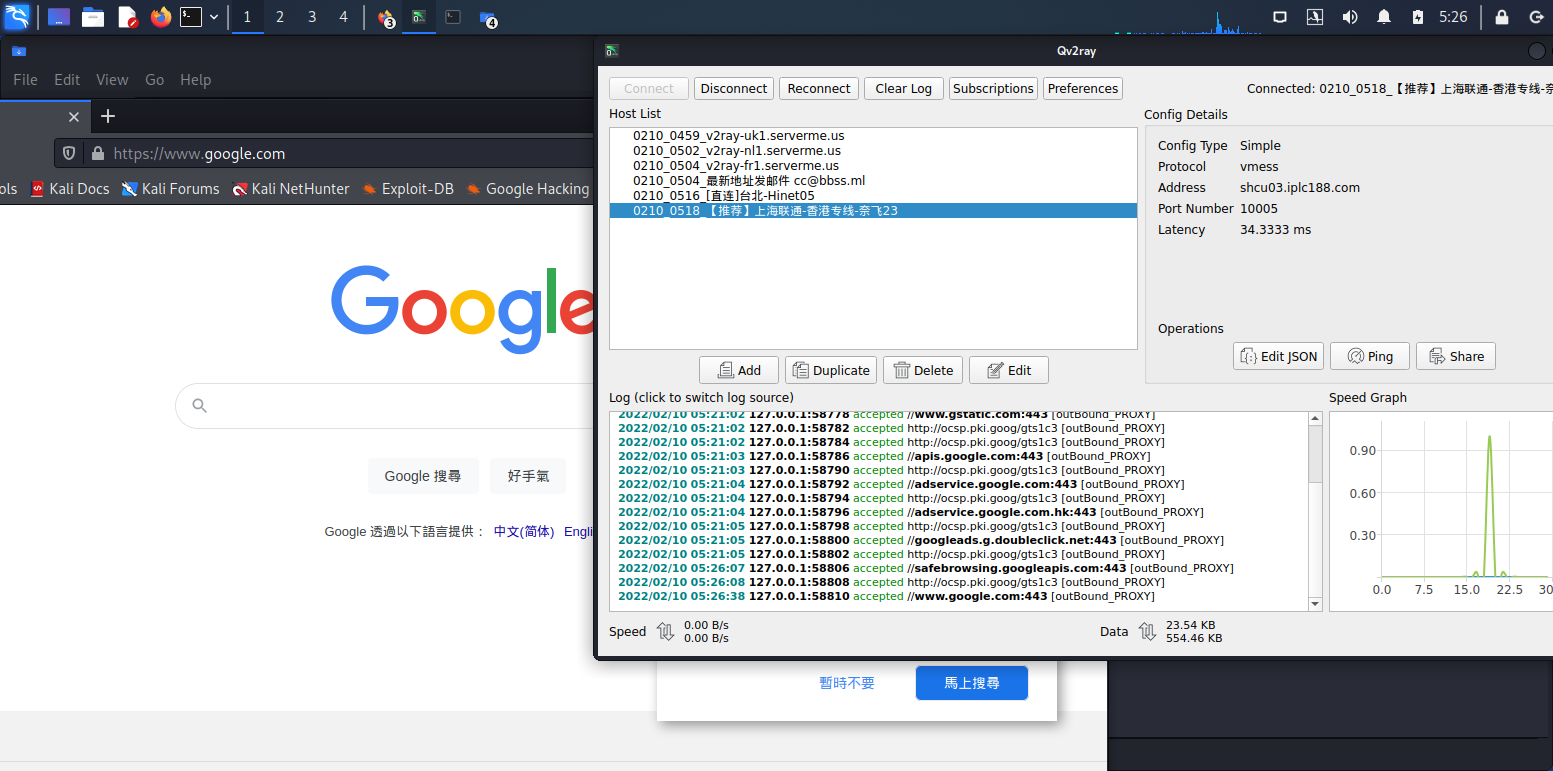Click the Clear Log button
The height and width of the screenshot is (771, 1553).
904,88
